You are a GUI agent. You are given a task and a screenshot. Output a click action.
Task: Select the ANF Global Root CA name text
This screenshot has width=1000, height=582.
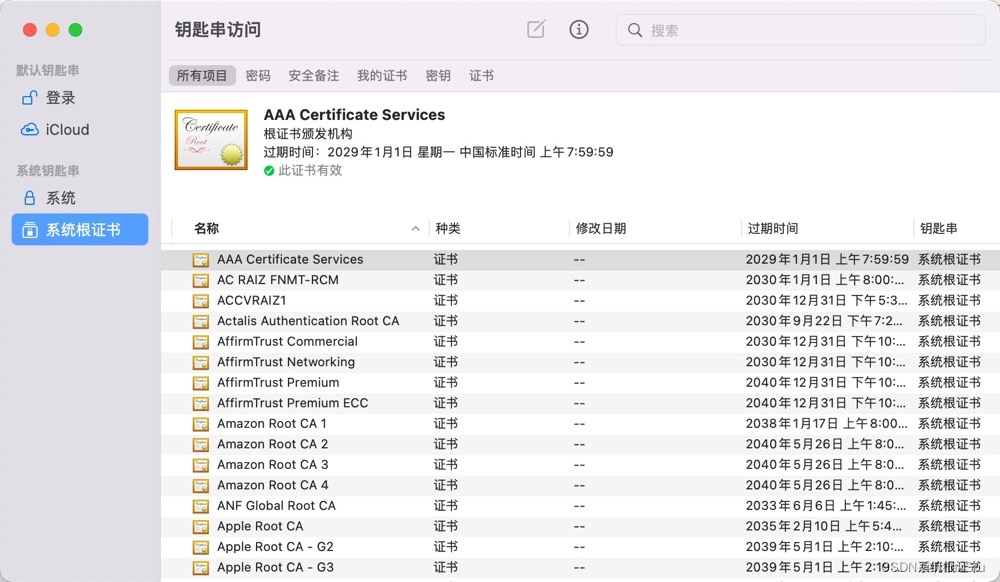click(x=276, y=506)
